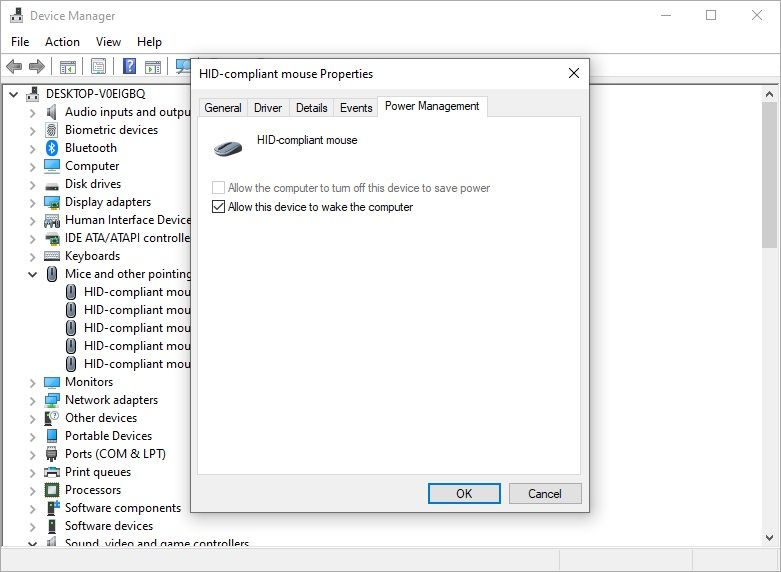This screenshot has width=781, height=572.
Task: Click the Biometric devices fingerprint icon
Action: (51, 130)
